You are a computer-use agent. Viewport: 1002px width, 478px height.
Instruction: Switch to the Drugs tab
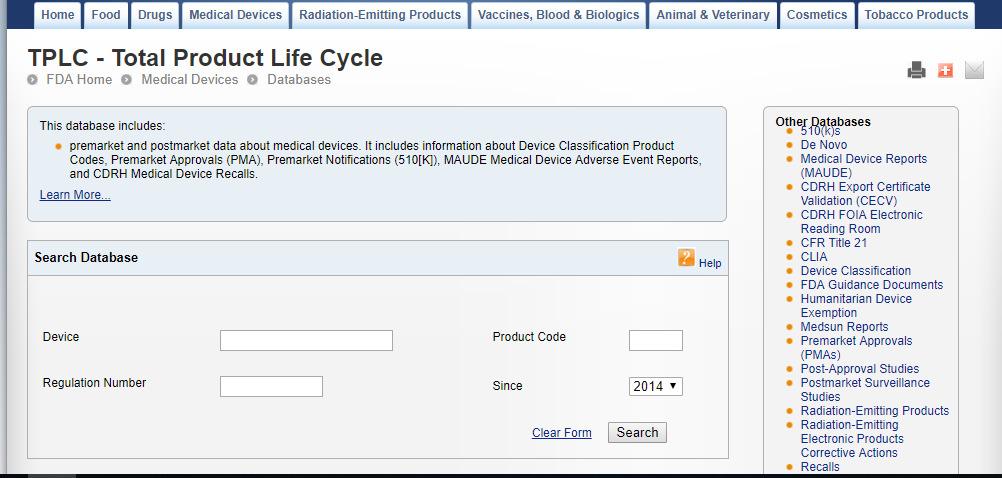155,15
